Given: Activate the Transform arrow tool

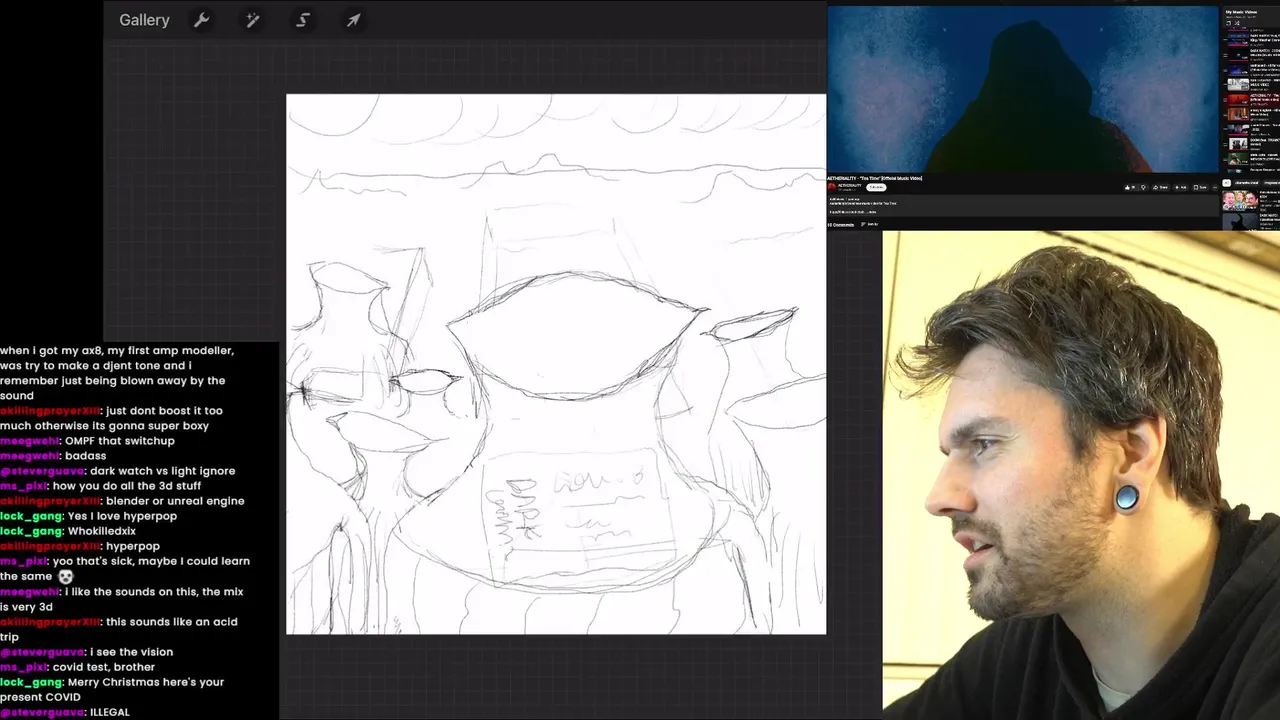Looking at the screenshot, I should coord(353,20).
